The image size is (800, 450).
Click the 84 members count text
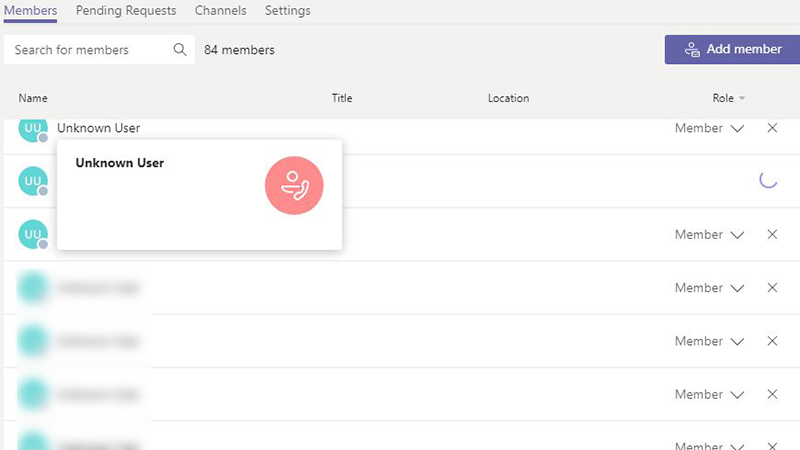239,50
